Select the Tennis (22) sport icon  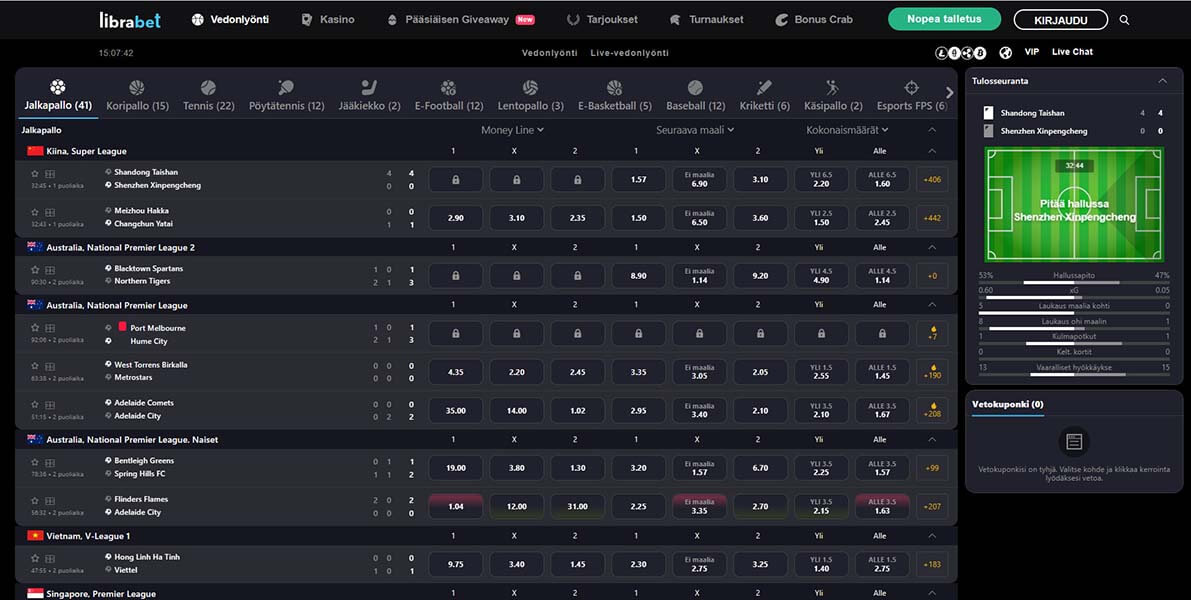208,88
